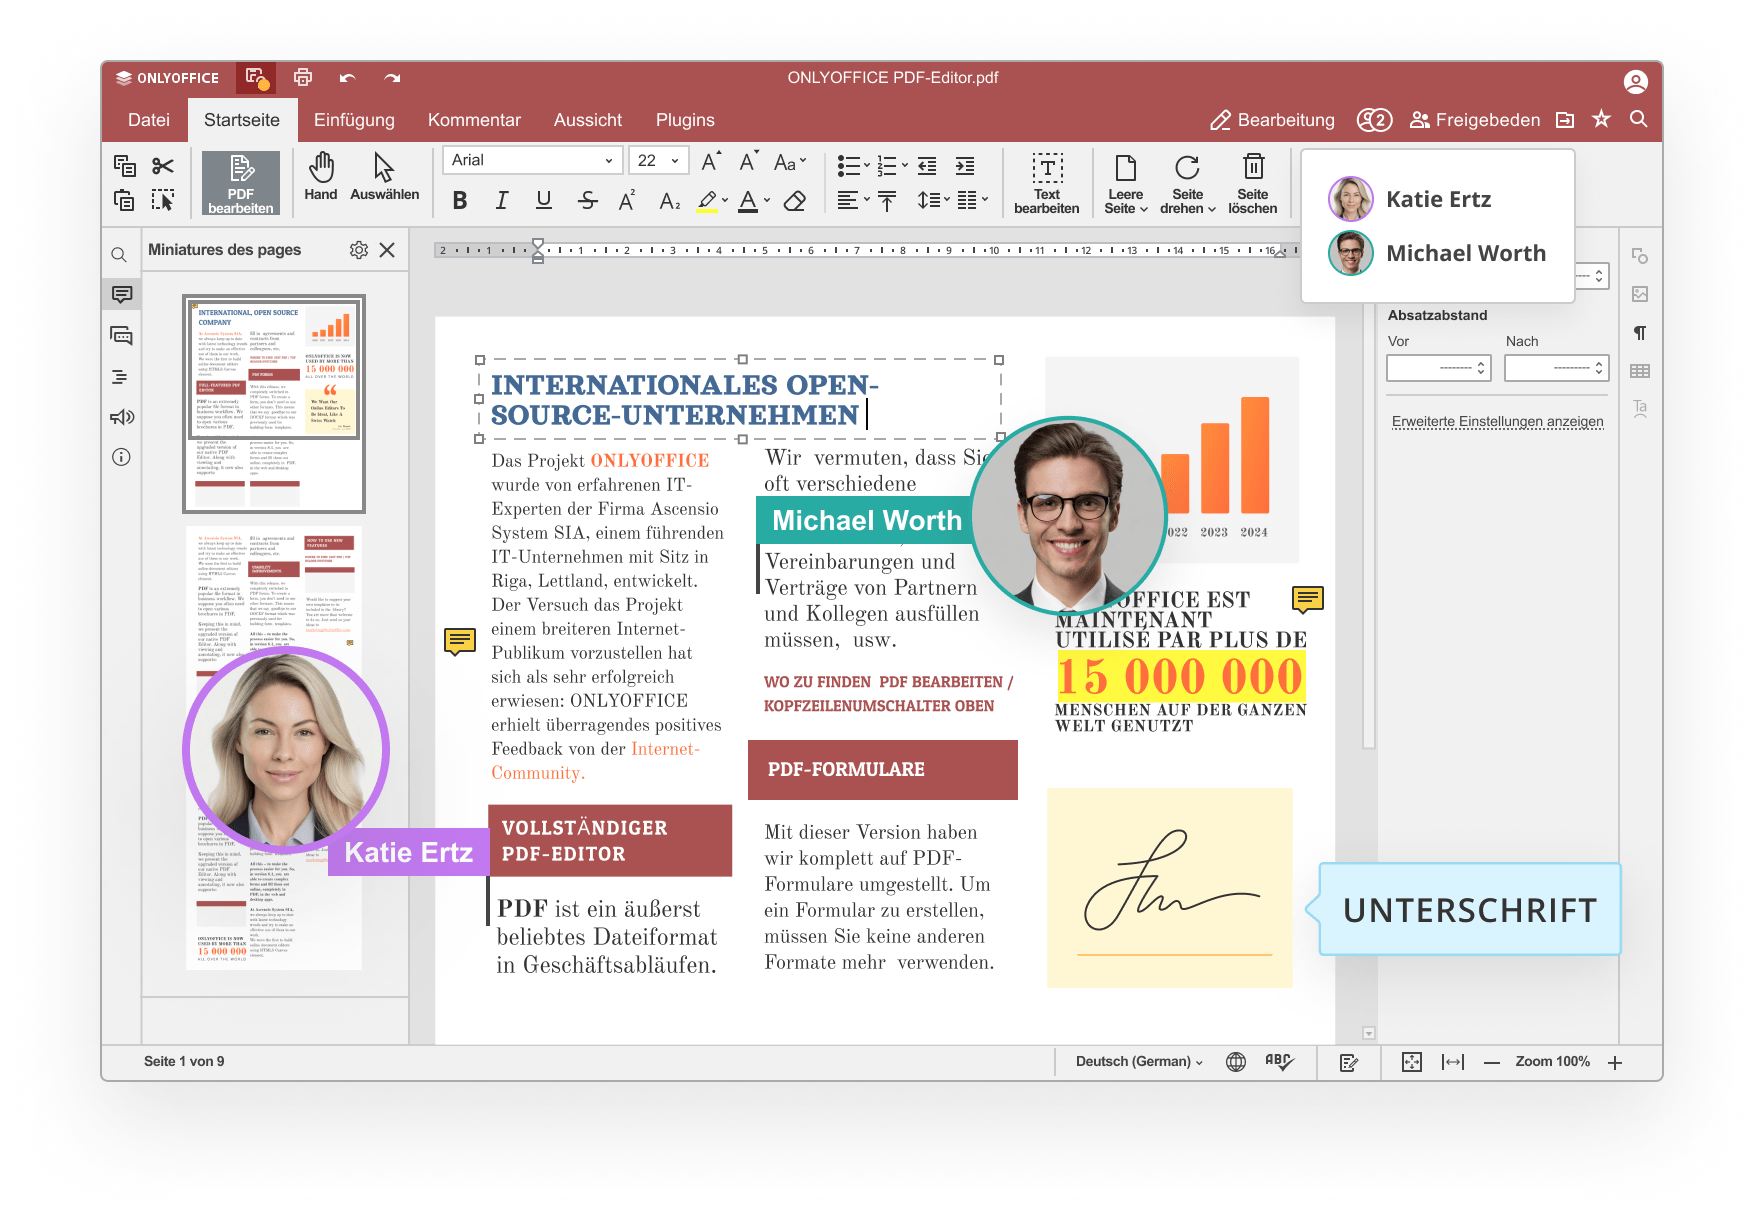The image size is (1764, 1222).
Task: Open the Deutsch (German) language selector
Action: pyautogui.click(x=1138, y=1062)
